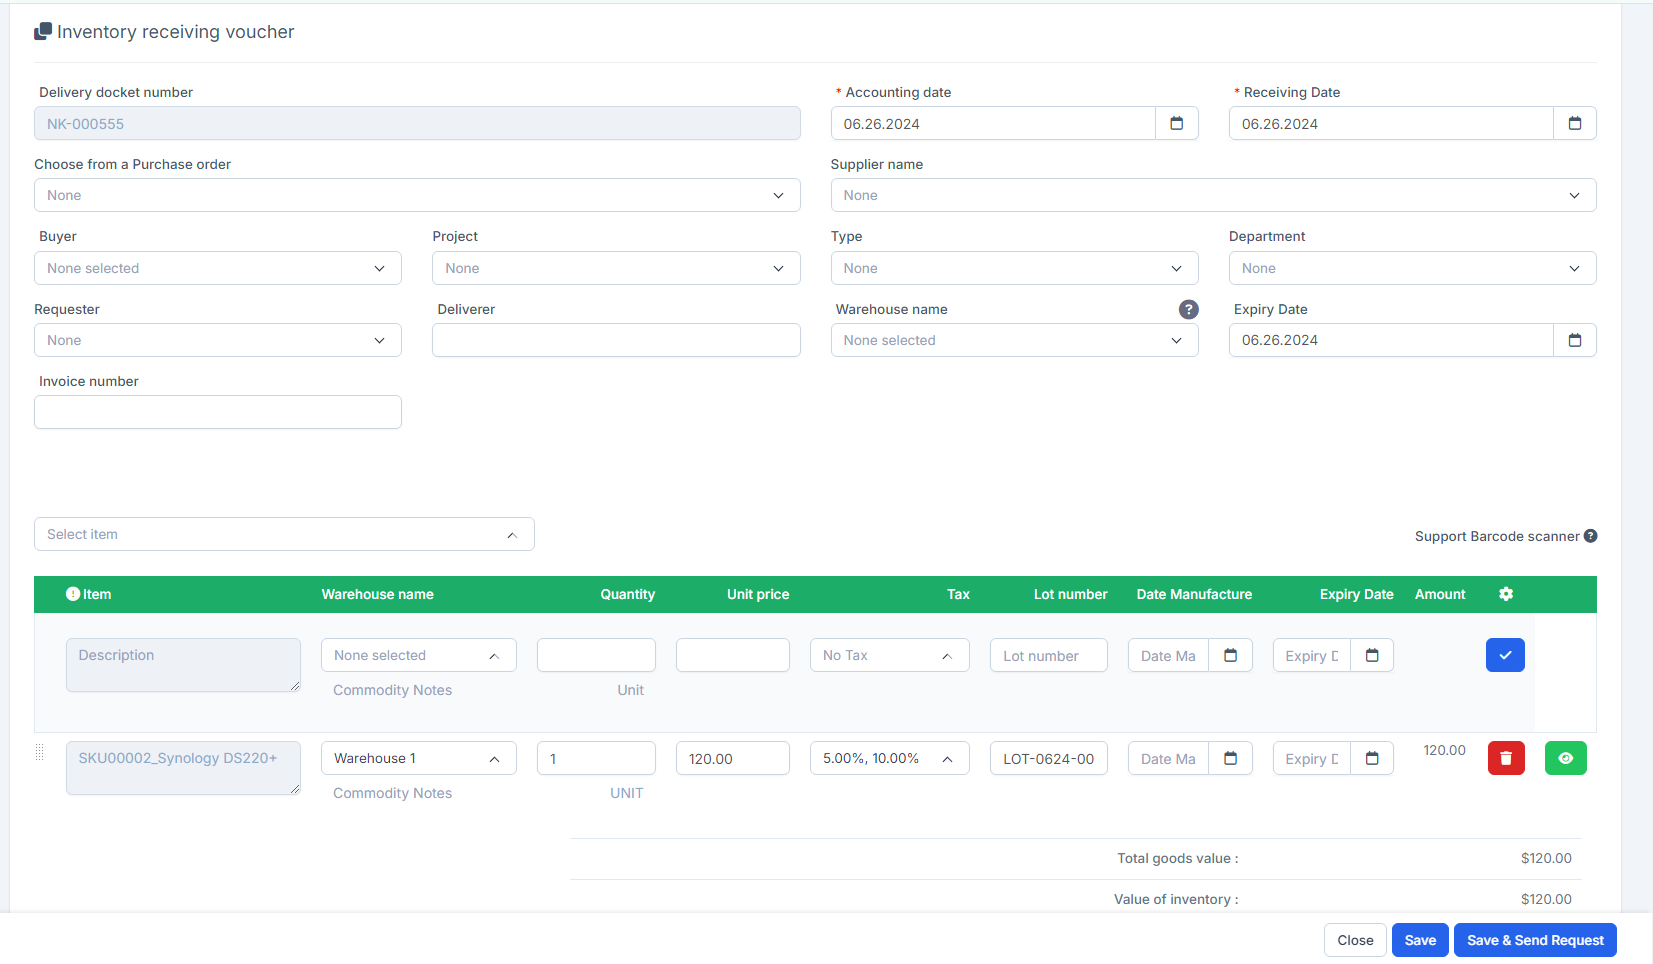Click the Invoice number input field
Image resolution: width=1653 pixels, height=964 pixels.
[217, 412]
